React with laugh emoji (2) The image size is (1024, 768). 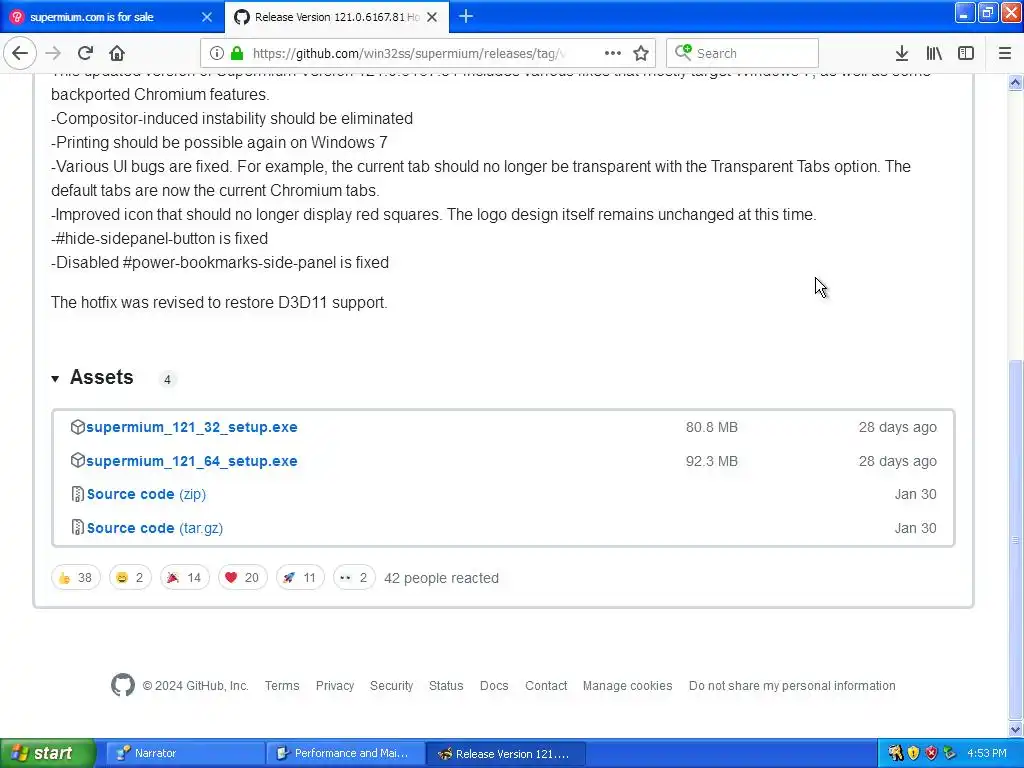130,578
